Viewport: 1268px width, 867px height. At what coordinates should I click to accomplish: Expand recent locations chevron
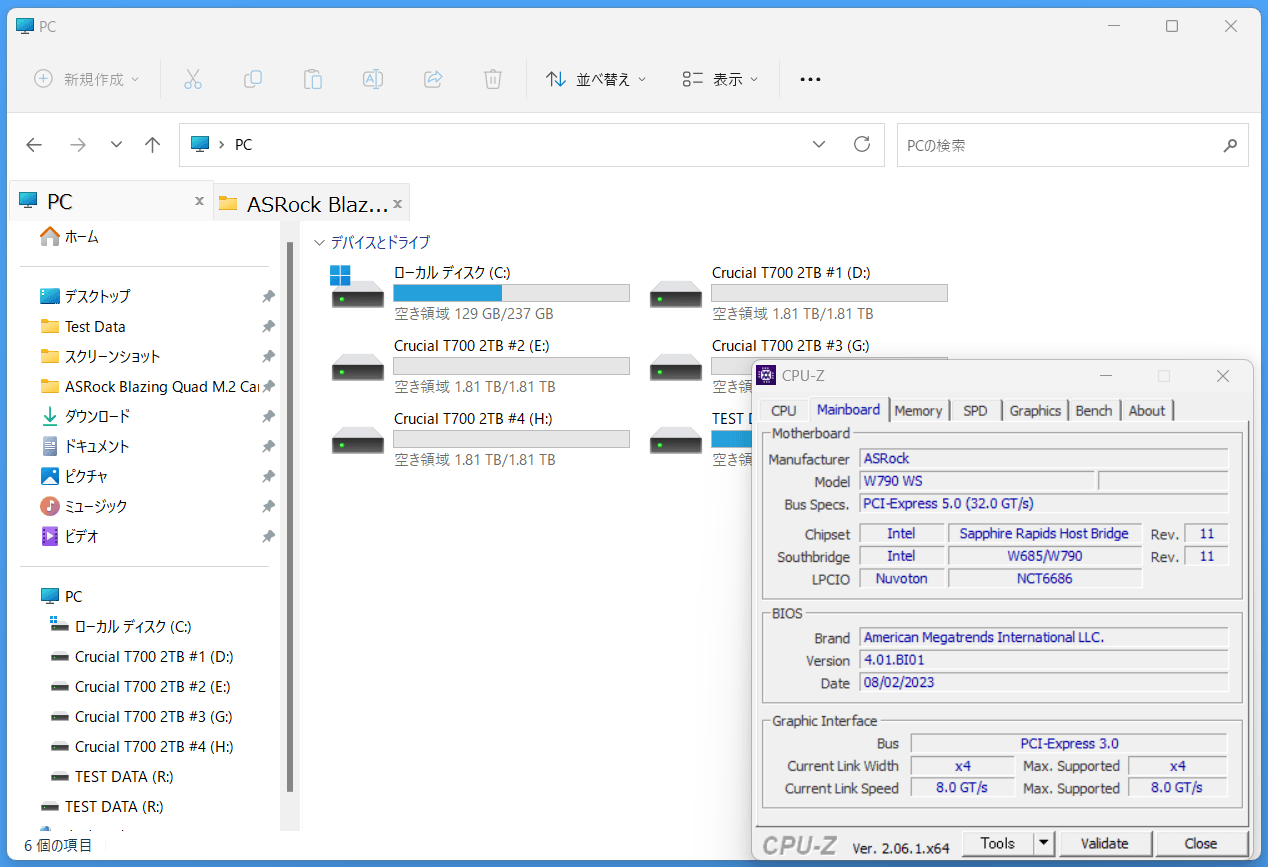coord(116,145)
